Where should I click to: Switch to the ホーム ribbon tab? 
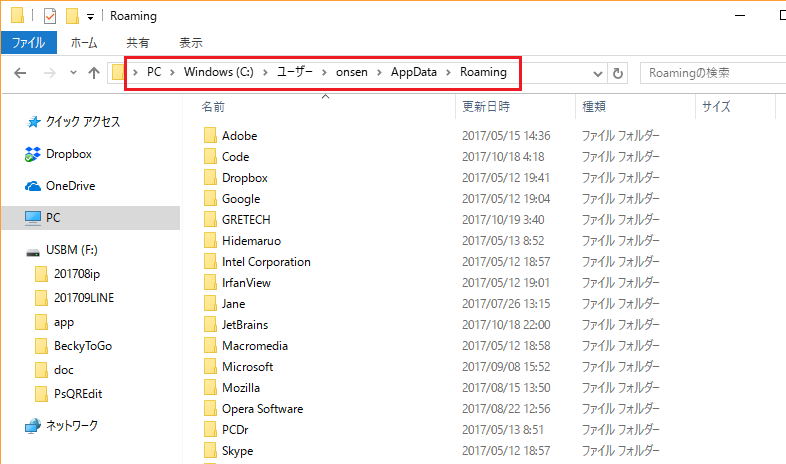click(x=84, y=43)
